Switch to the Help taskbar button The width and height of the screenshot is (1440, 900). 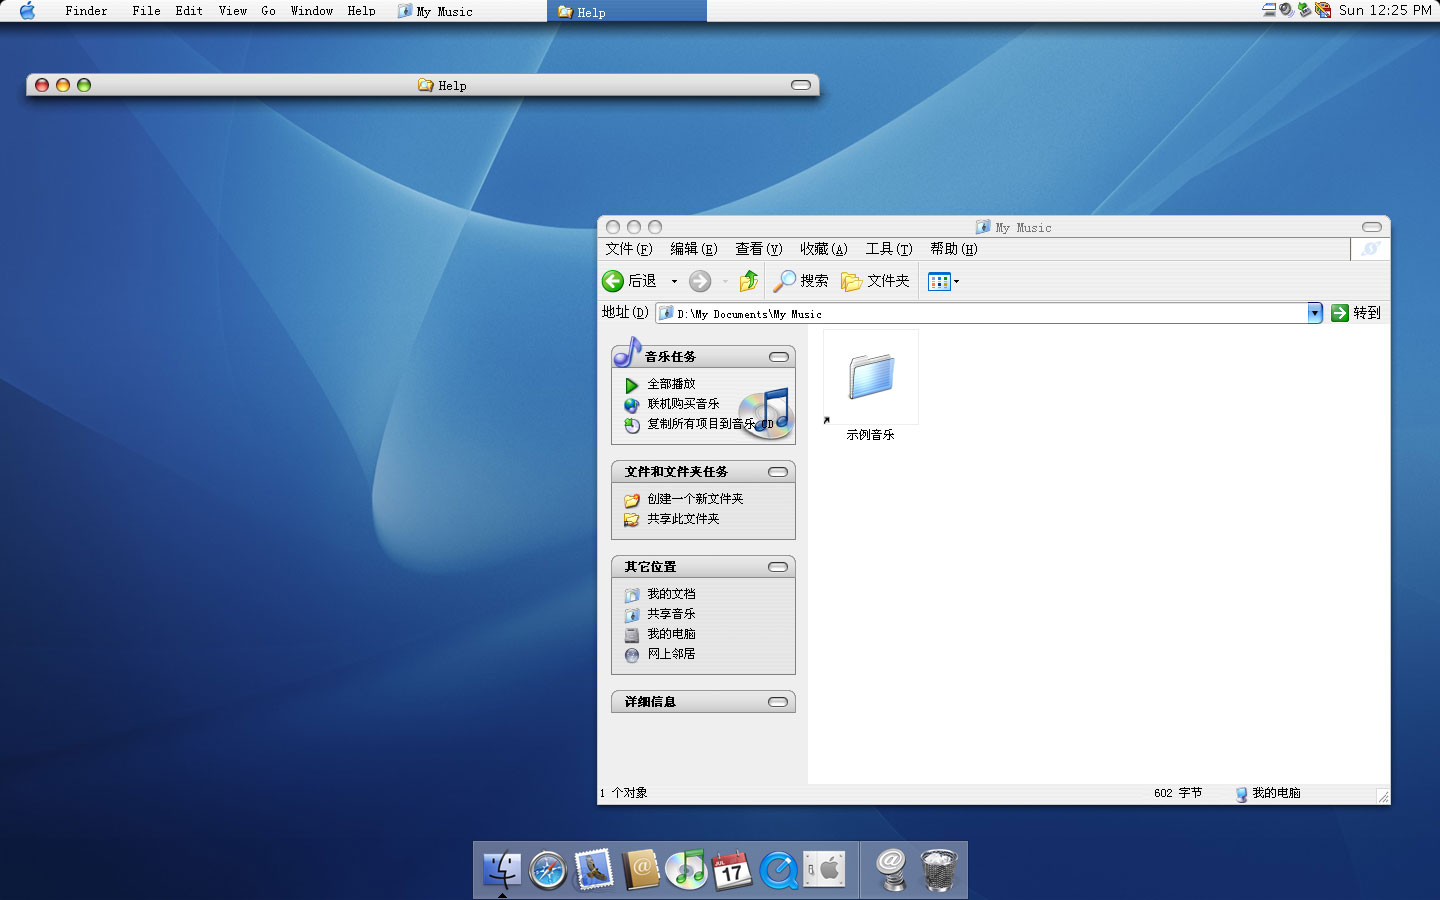627,11
